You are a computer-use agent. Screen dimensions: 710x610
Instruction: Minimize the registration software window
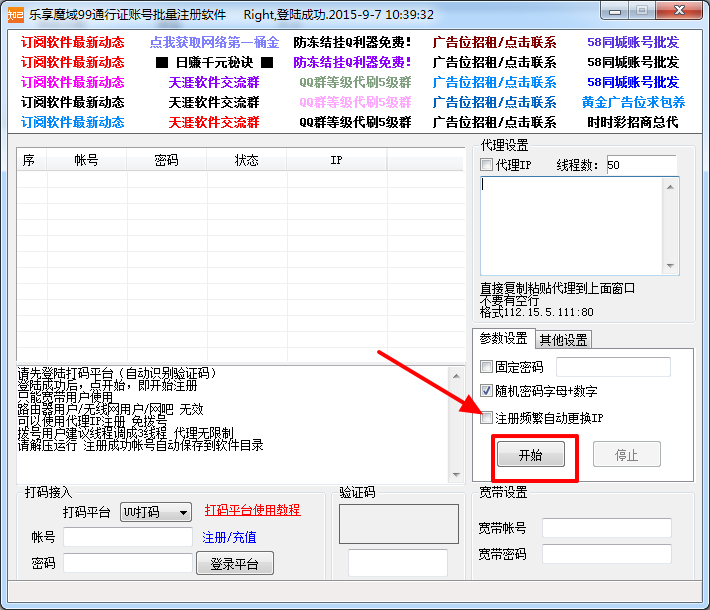[614, 11]
